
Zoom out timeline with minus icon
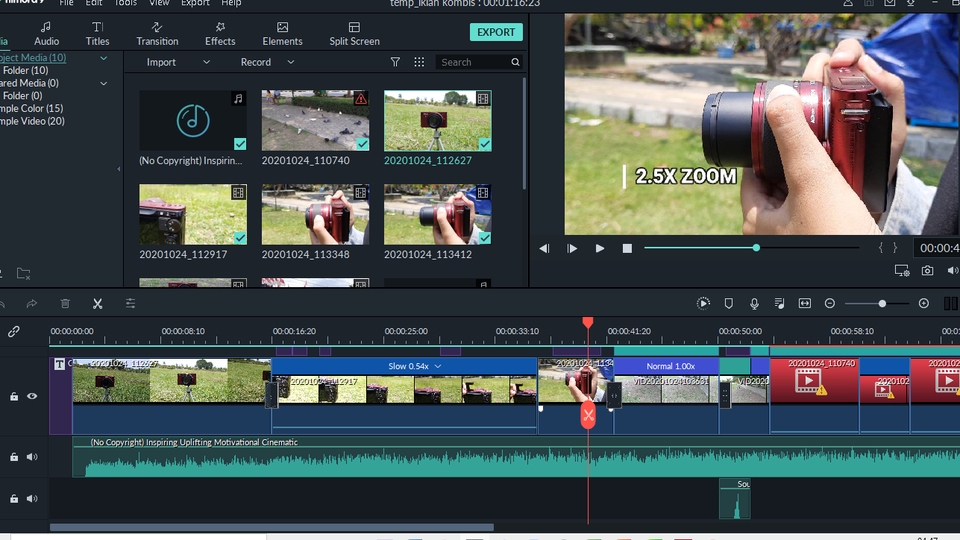point(830,303)
